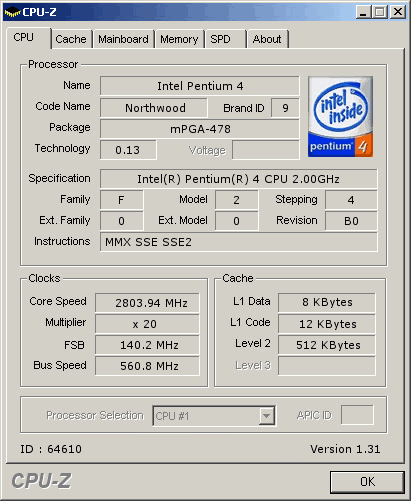Image resolution: width=411 pixels, height=501 pixels.
Task: Click the CPU-Z chip icon in title bar
Action: (x=12, y=12)
